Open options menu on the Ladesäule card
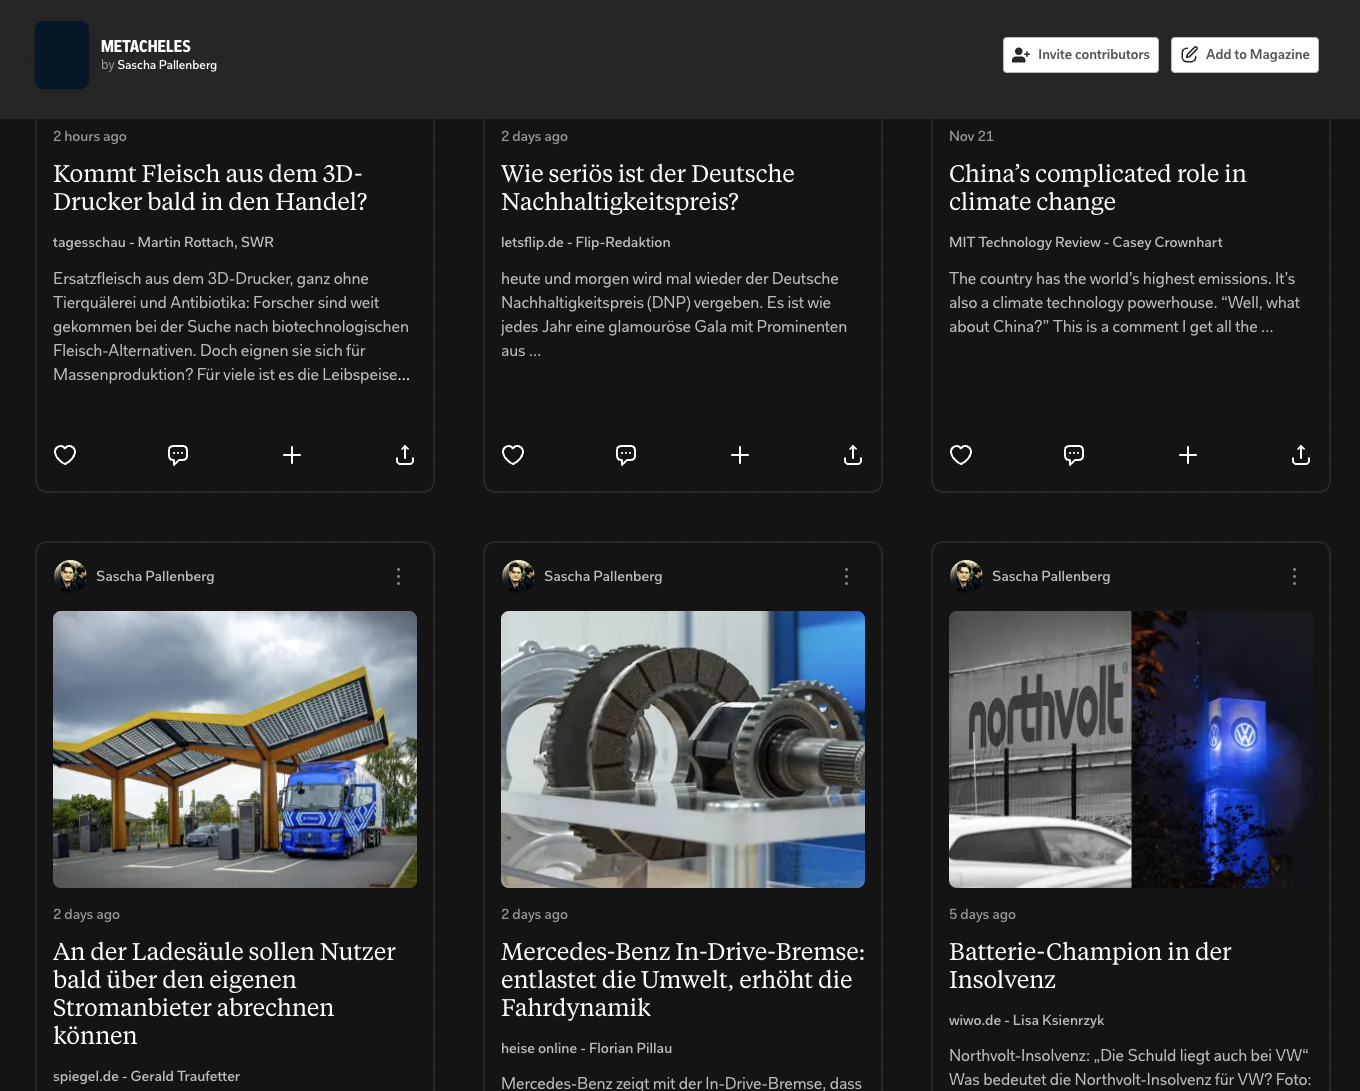1360x1091 pixels. pos(398,576)
